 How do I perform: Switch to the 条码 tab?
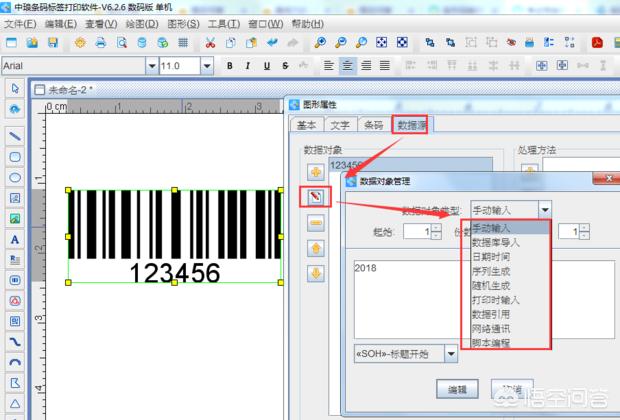click(373, 125)
